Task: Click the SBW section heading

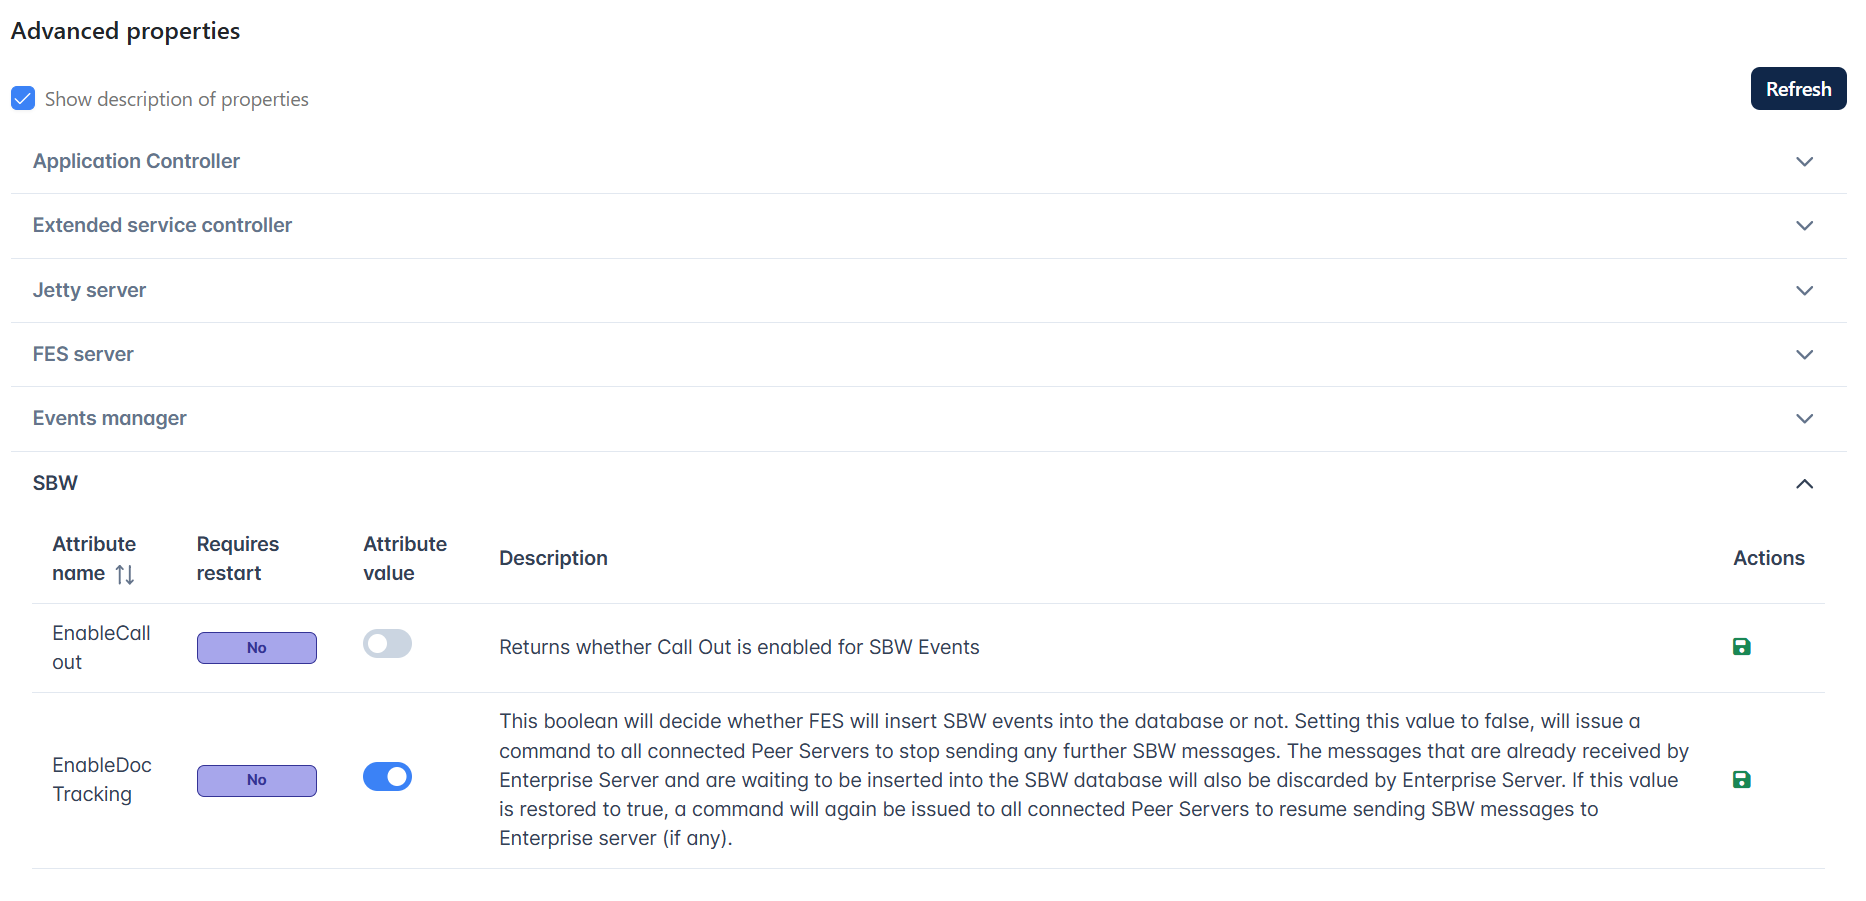Action: [55, 483]
